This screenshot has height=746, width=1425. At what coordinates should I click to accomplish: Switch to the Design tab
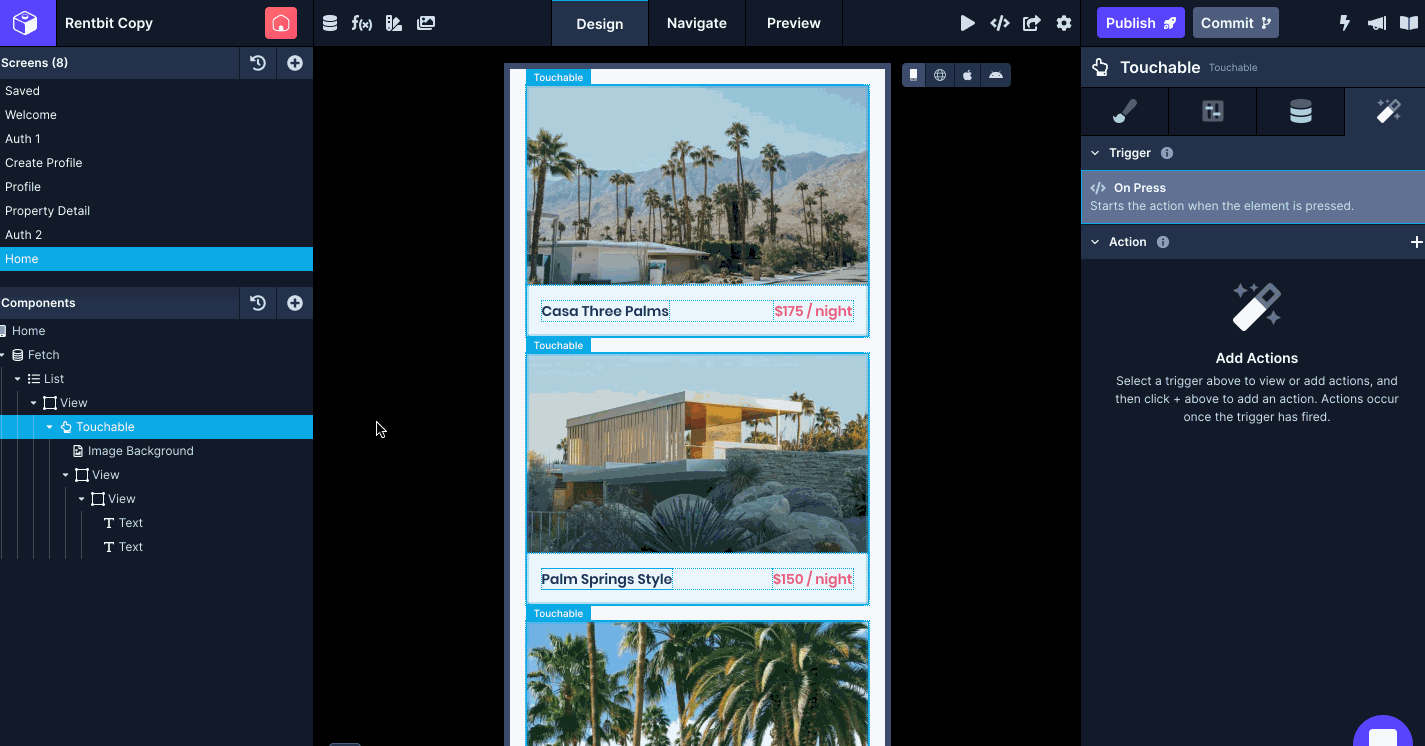pyautogui.click(x=600, y=23)
